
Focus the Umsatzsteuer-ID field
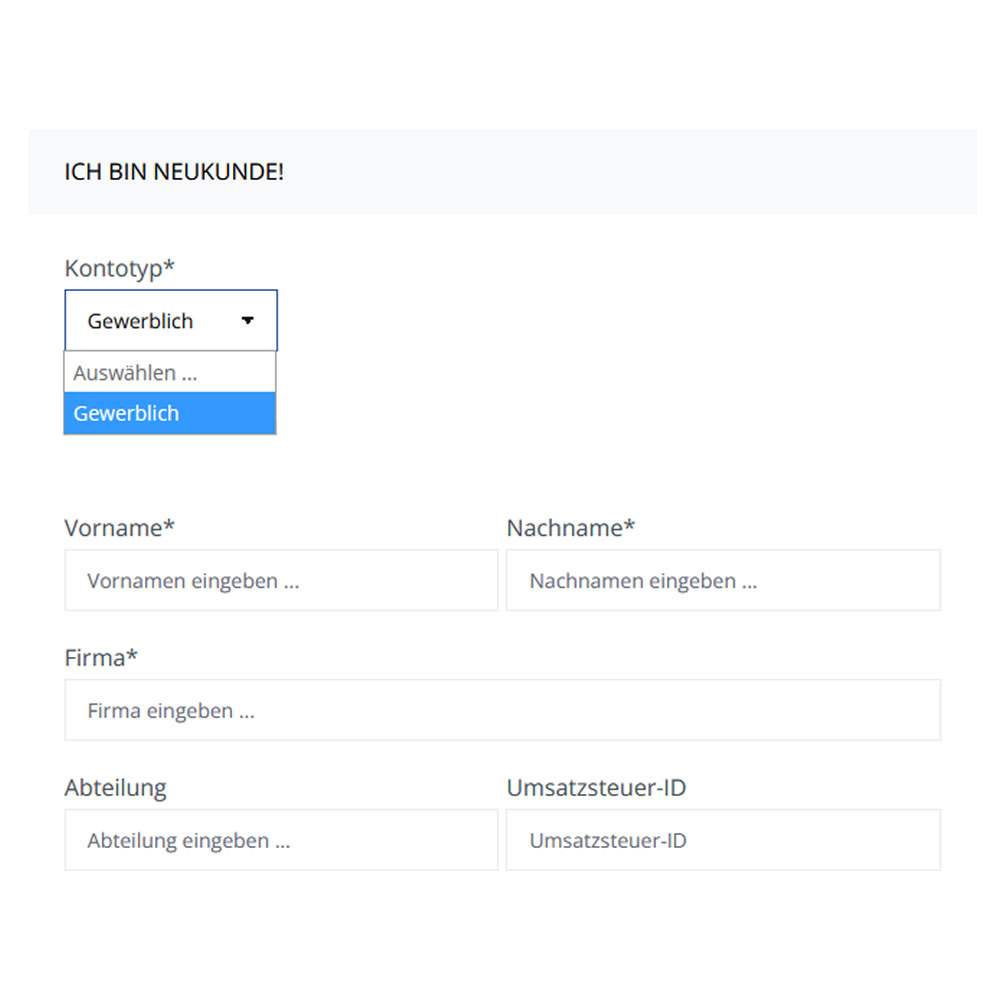(x=722, y=840)
